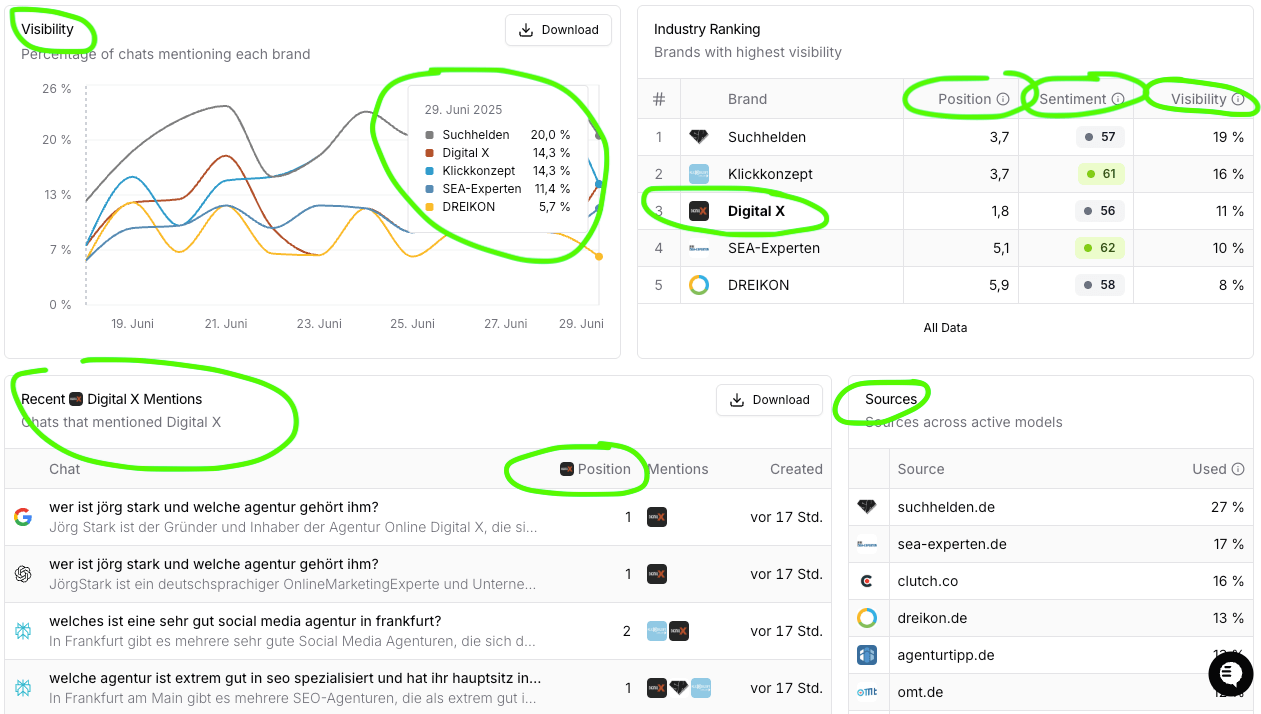Screen dimensions: 1261x714
Task: Download the Visibility chart data
Action: tap(559, 30)
